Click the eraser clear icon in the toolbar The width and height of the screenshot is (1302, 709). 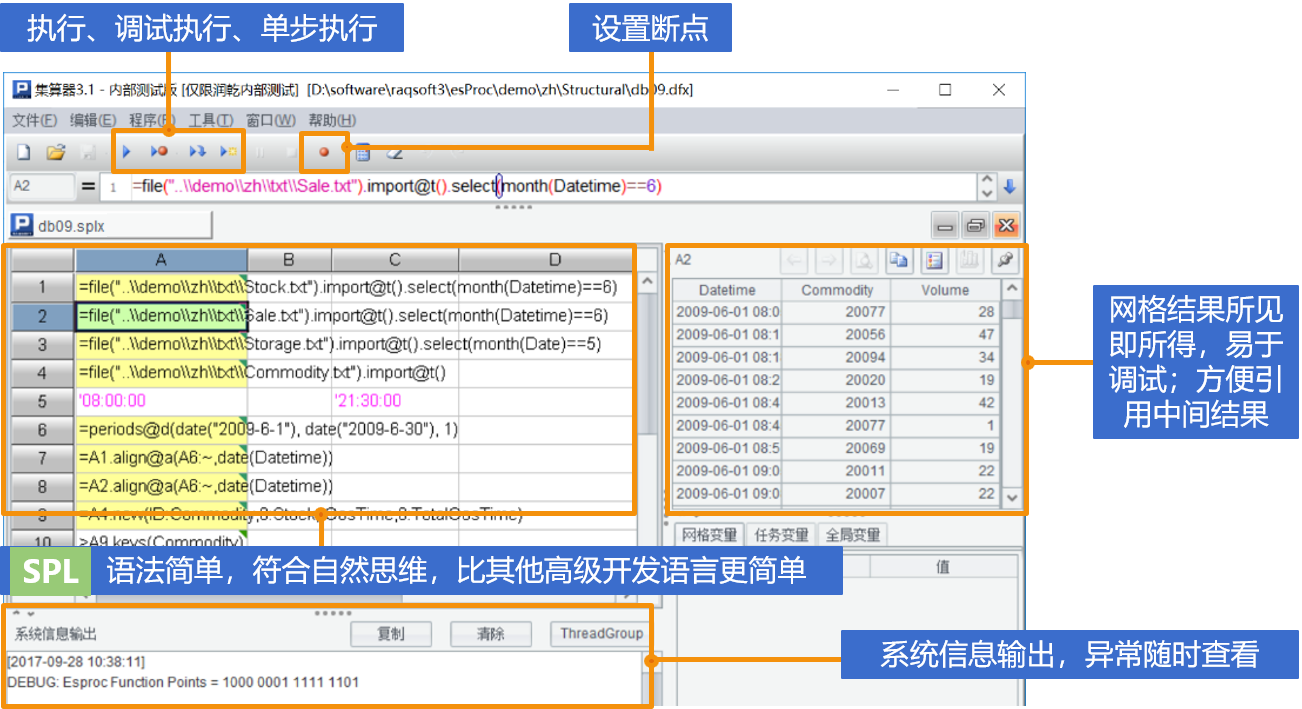394,153
